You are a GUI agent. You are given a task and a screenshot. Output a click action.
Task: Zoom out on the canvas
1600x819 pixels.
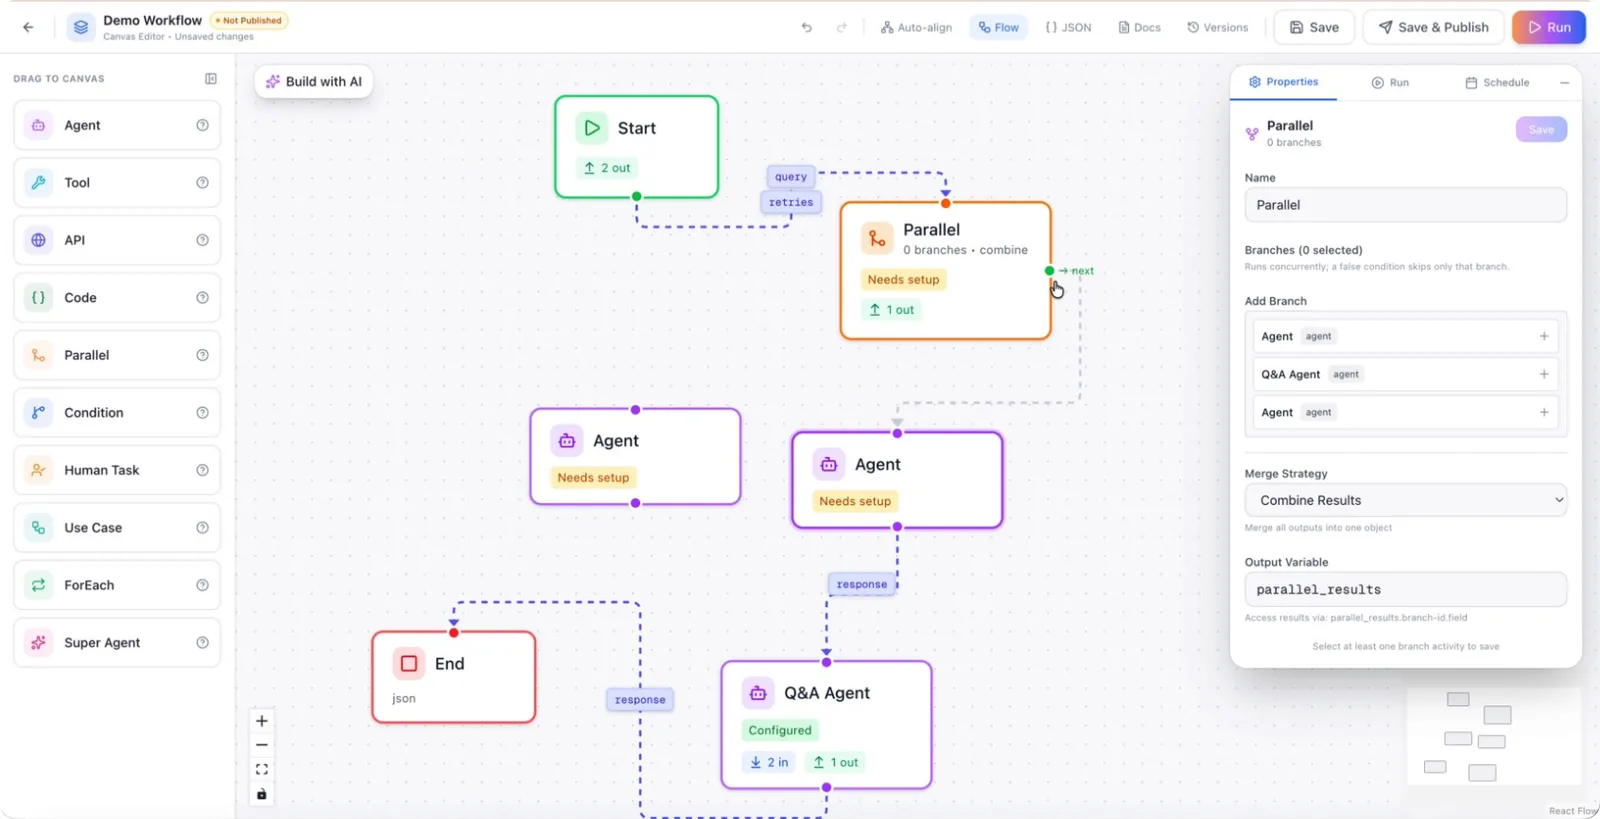(x=262, y=745)
